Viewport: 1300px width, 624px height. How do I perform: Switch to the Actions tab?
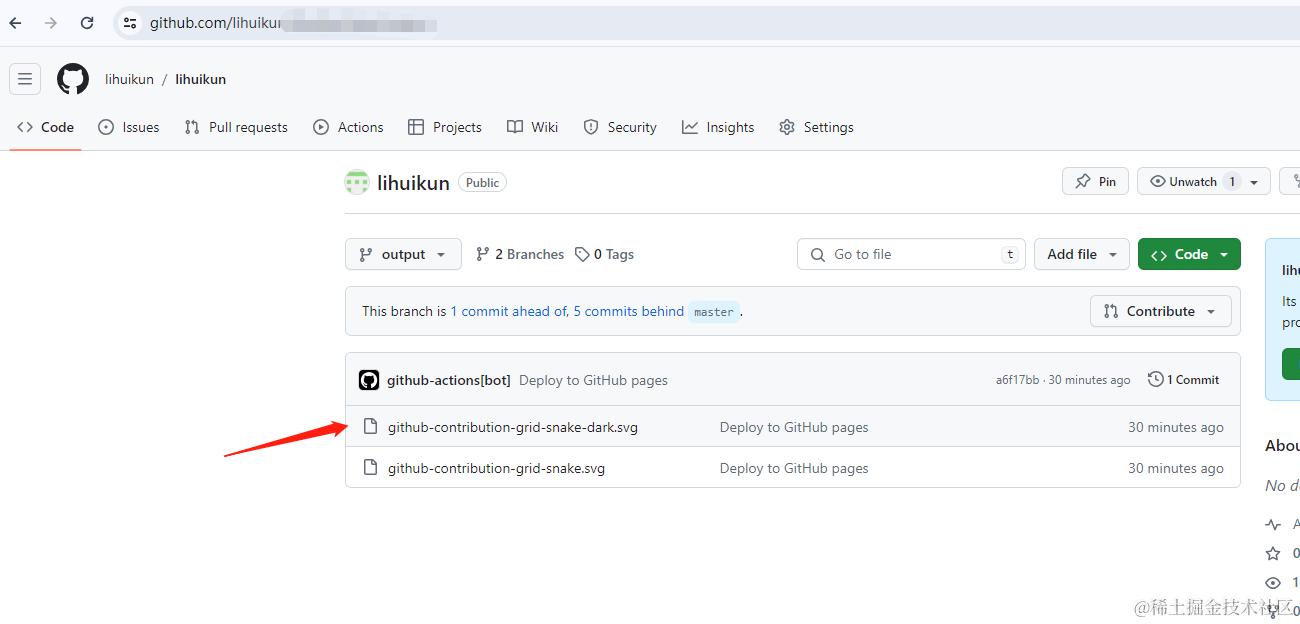point(348,127)
